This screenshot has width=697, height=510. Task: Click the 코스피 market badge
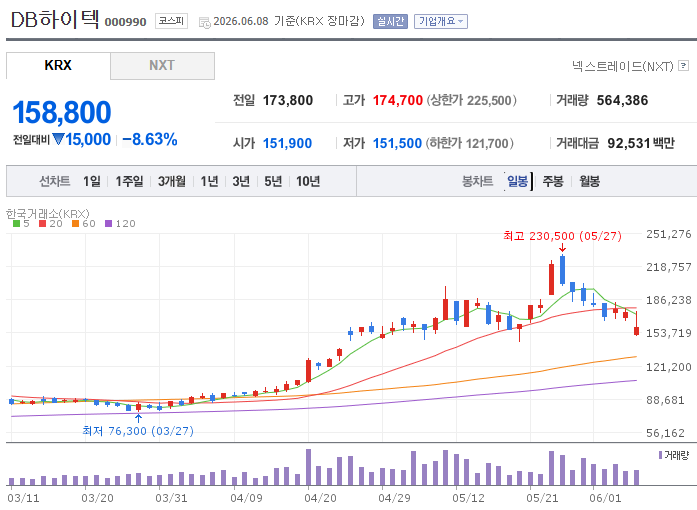(171, 21)
